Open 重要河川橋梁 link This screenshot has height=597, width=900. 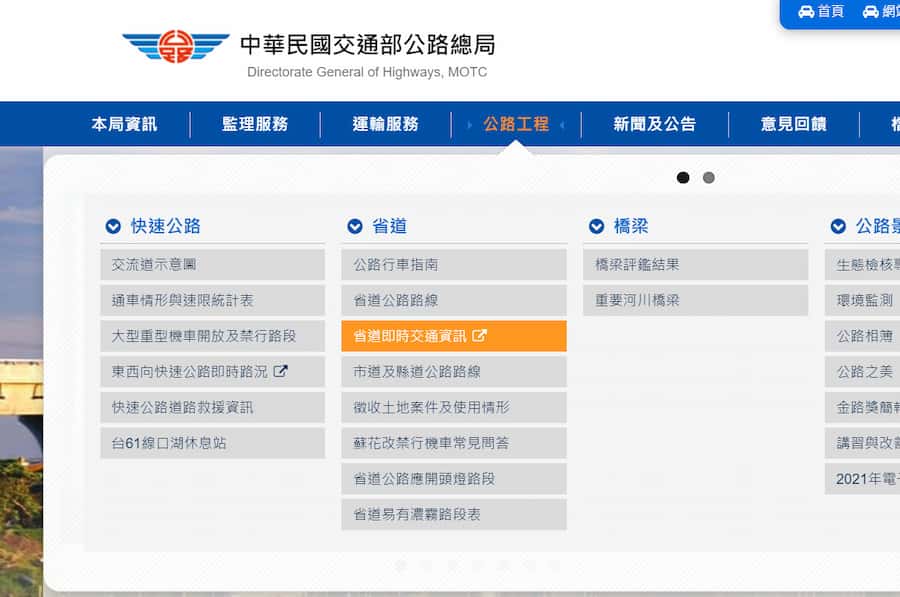click(696, 300)
